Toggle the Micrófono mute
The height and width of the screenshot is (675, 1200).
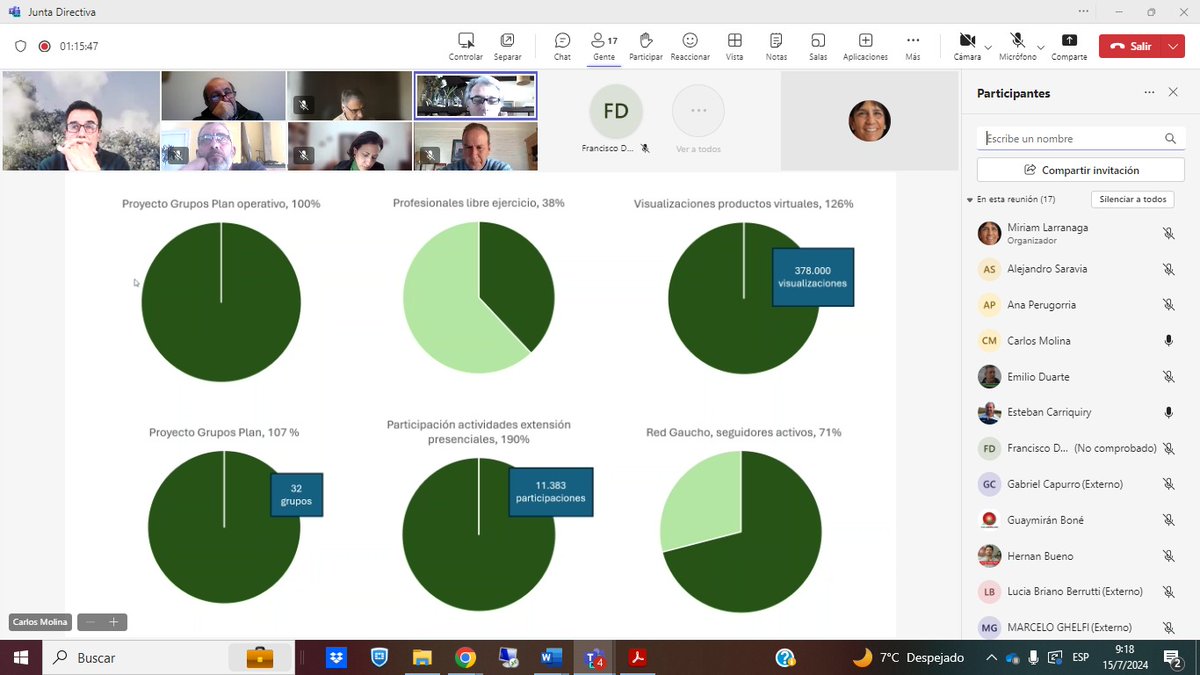click(x=1017, y=46)
